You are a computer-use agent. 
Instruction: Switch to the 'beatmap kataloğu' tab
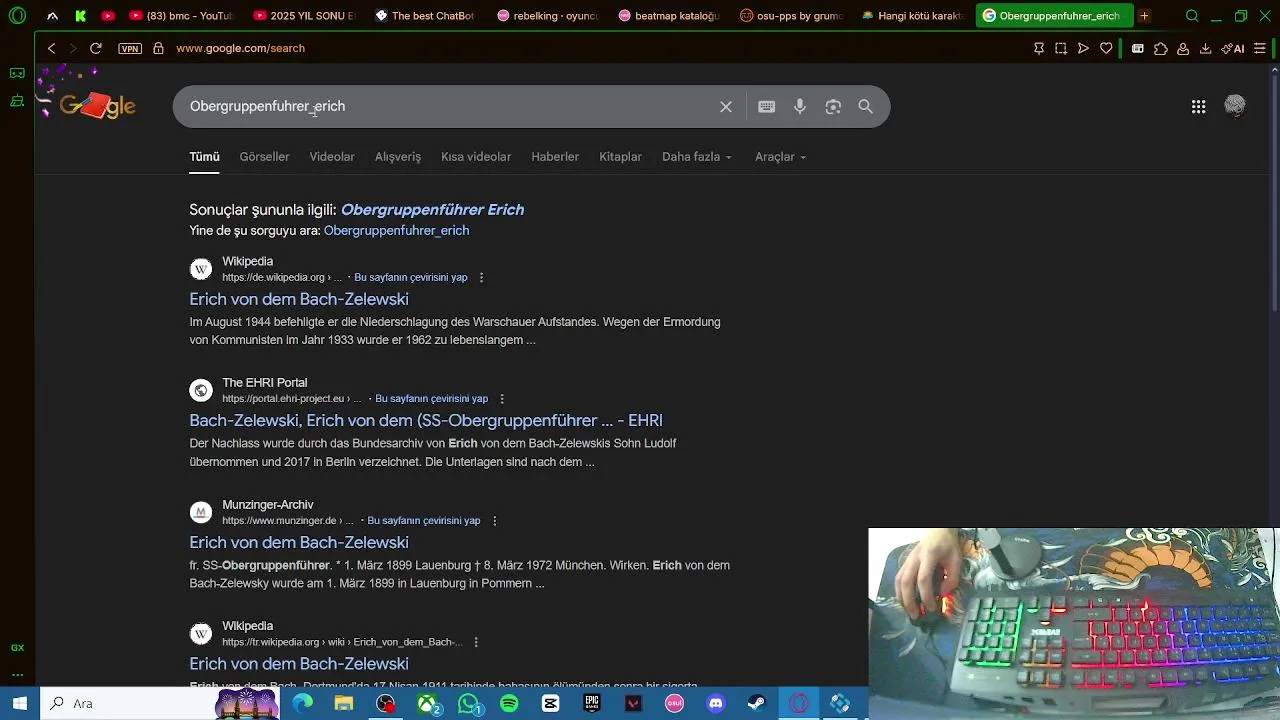[x=668, y=16]
